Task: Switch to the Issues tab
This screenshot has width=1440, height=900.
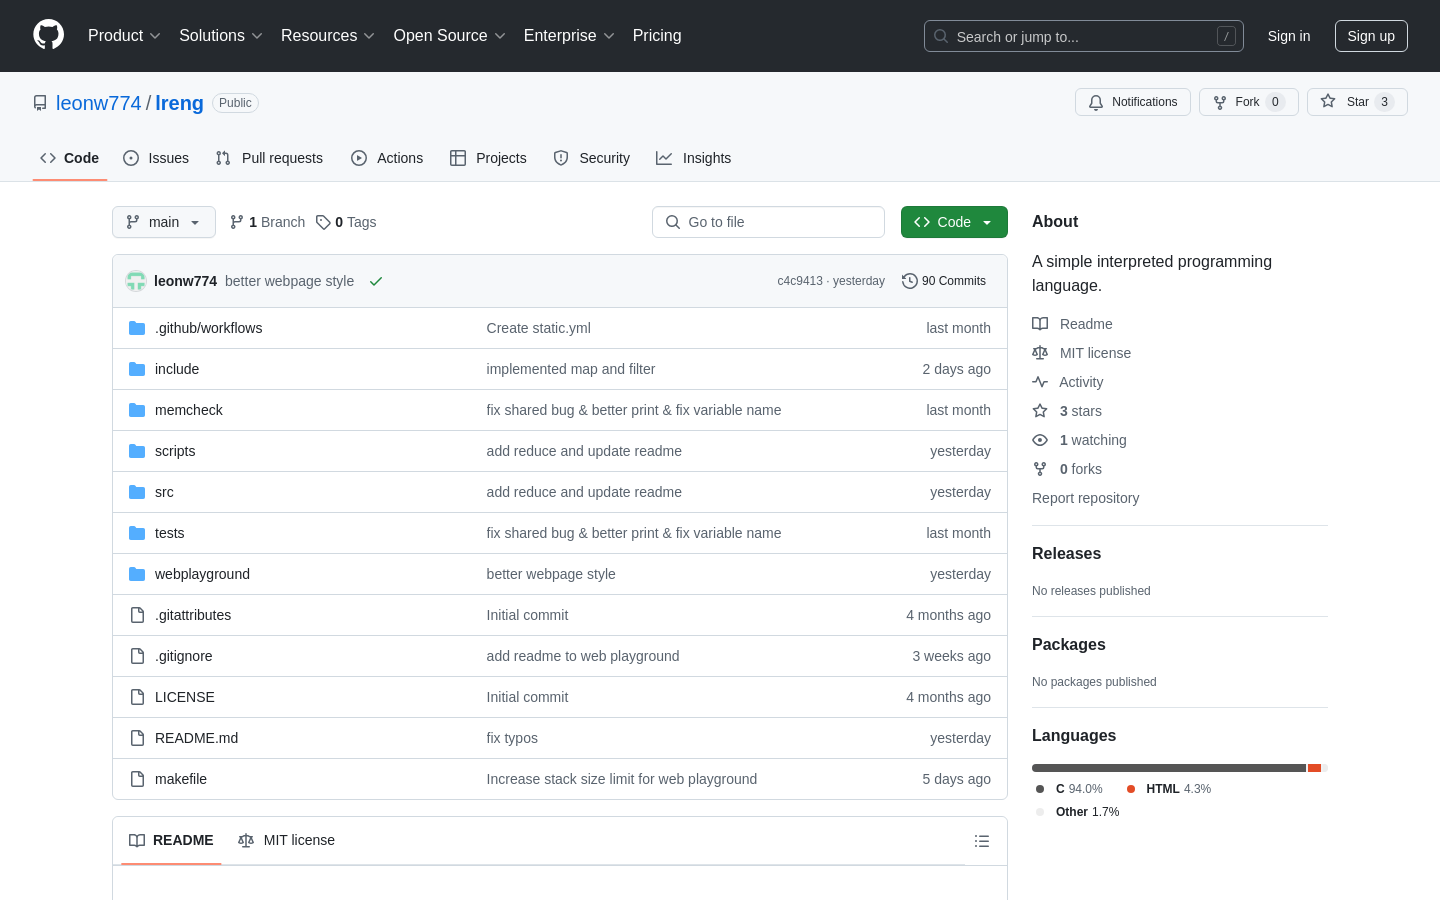Action: point(156,158)
